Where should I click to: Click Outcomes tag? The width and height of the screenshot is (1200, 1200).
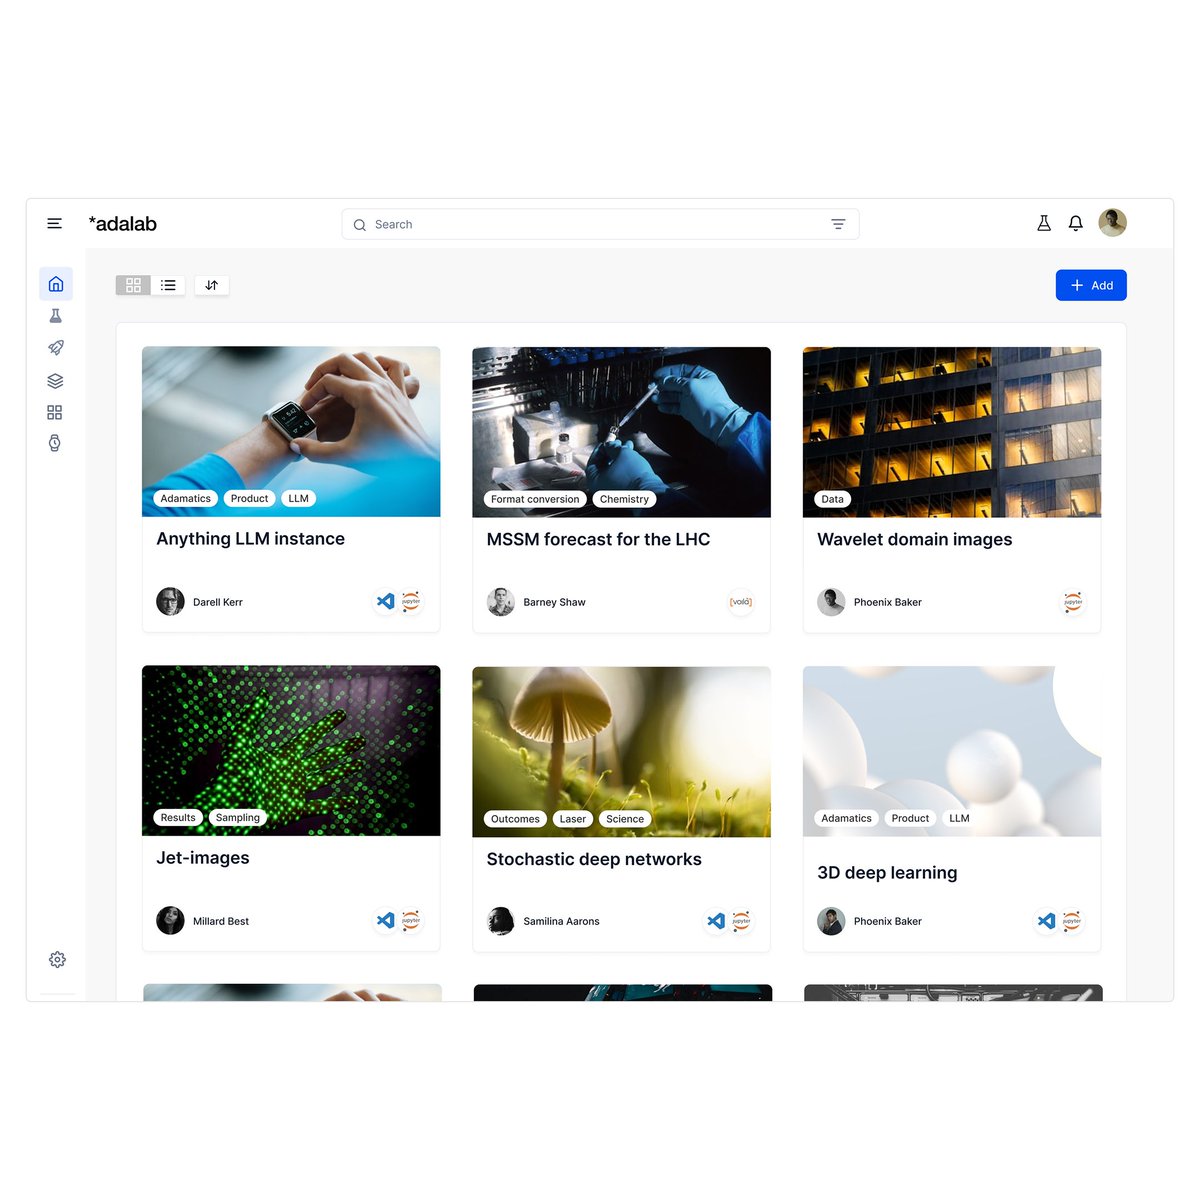click(x=515, y=819)
